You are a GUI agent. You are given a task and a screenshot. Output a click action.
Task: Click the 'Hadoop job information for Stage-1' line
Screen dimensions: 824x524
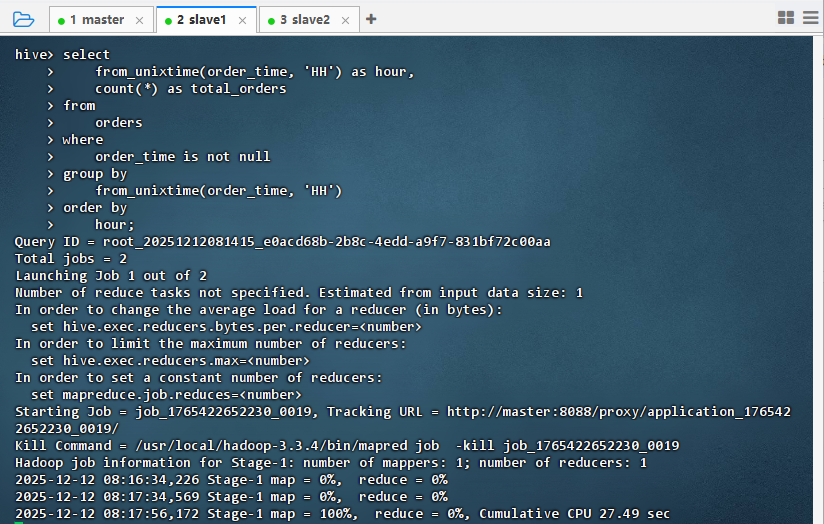(x=331, y=463)
